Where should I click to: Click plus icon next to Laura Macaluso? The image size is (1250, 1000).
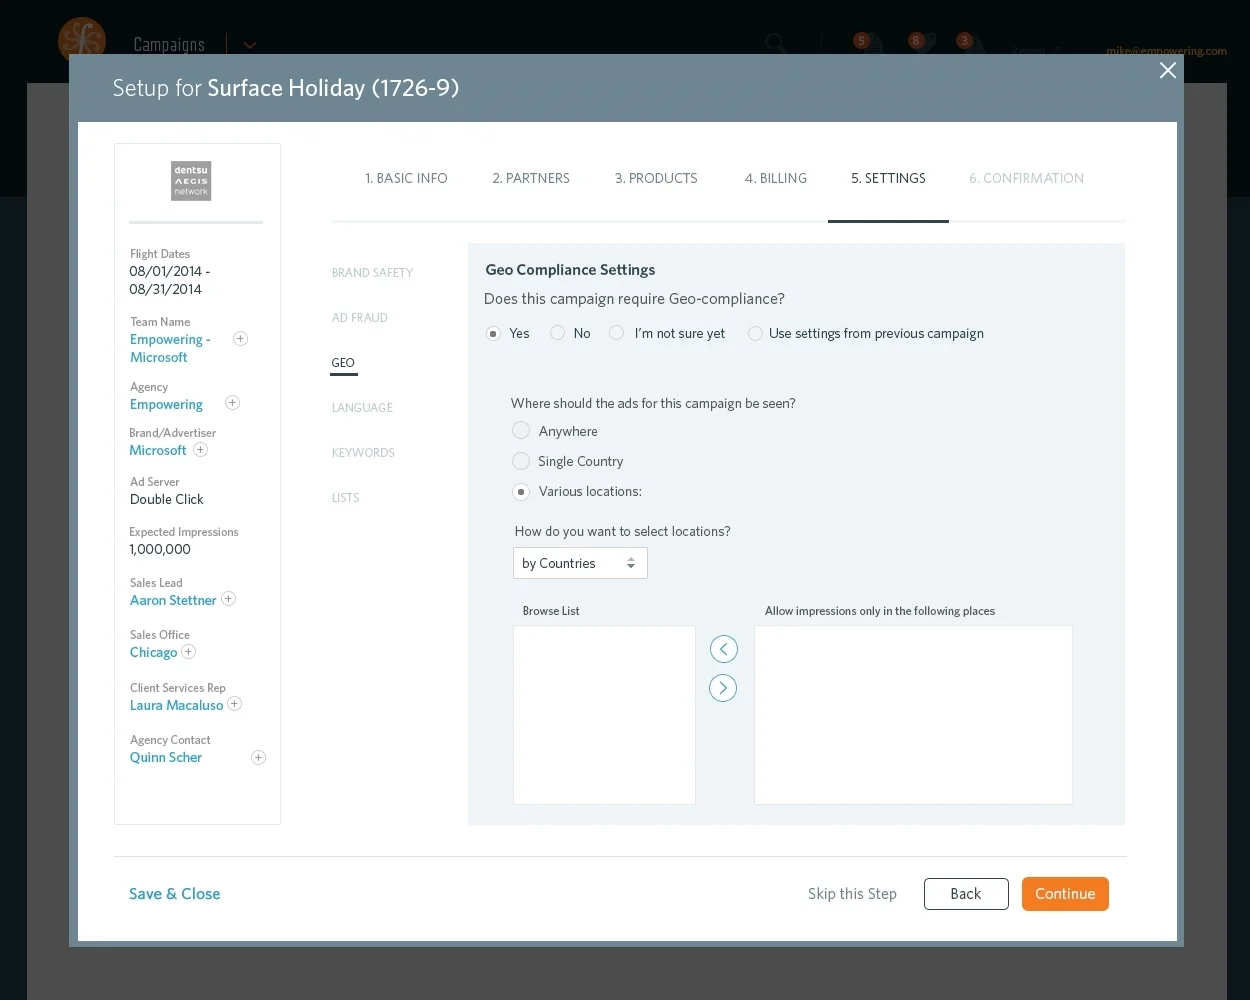tap(234, 704)
